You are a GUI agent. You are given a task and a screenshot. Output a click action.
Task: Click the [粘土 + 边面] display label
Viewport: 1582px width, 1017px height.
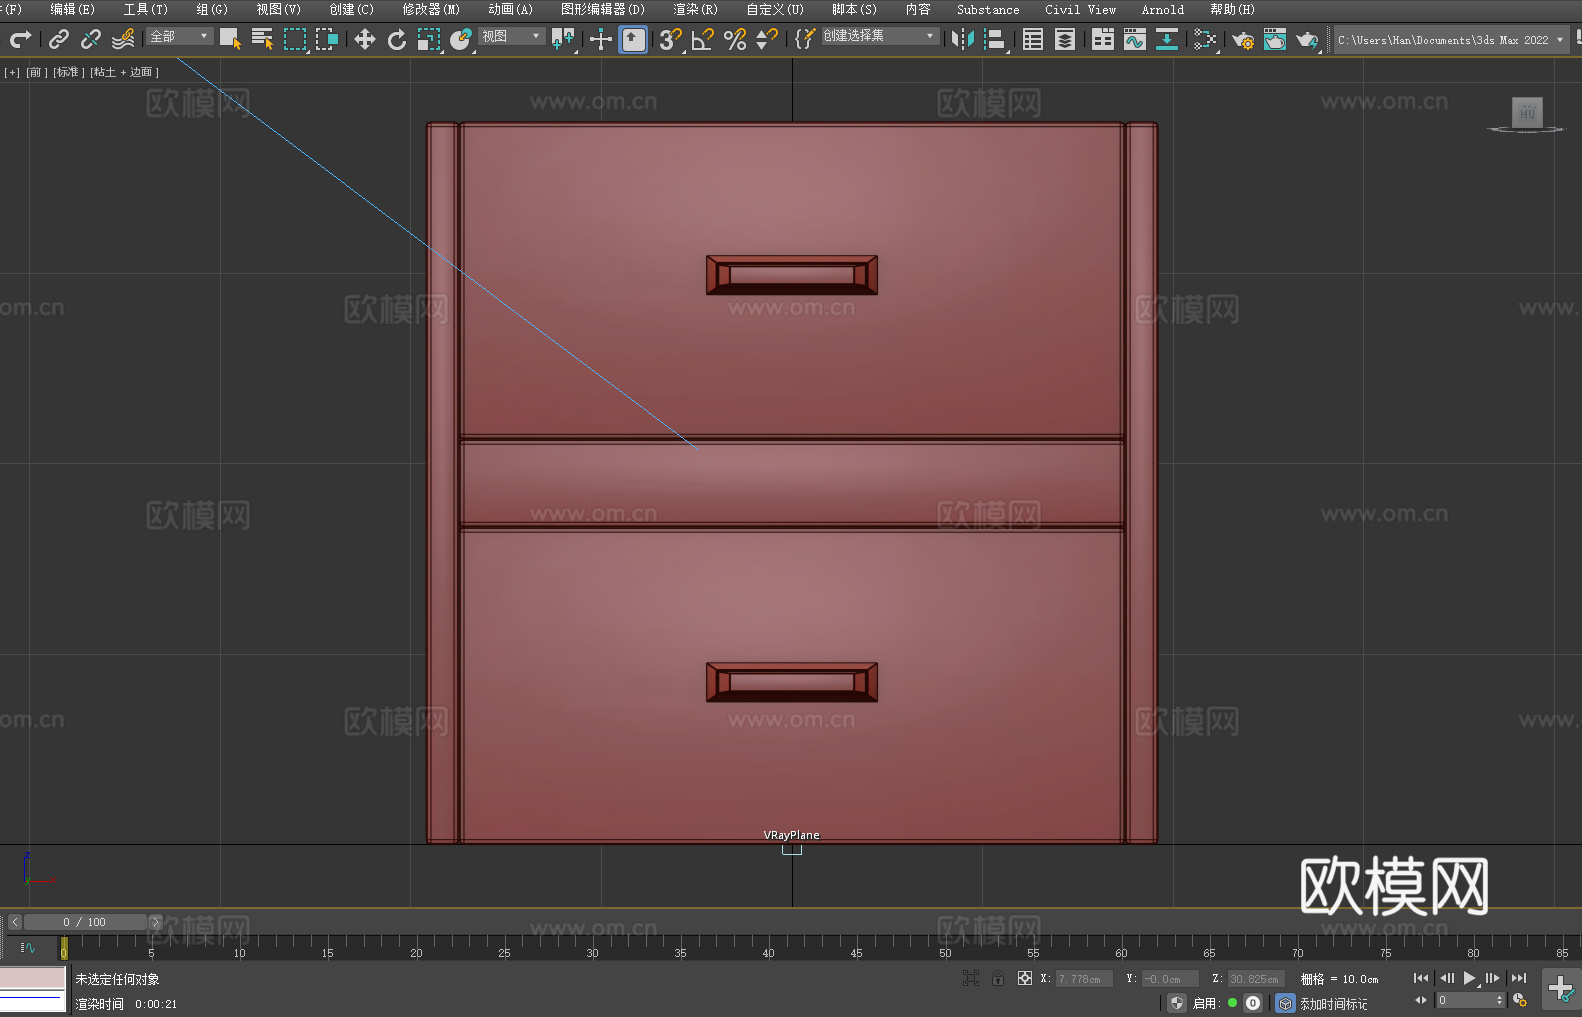point(124,72)
